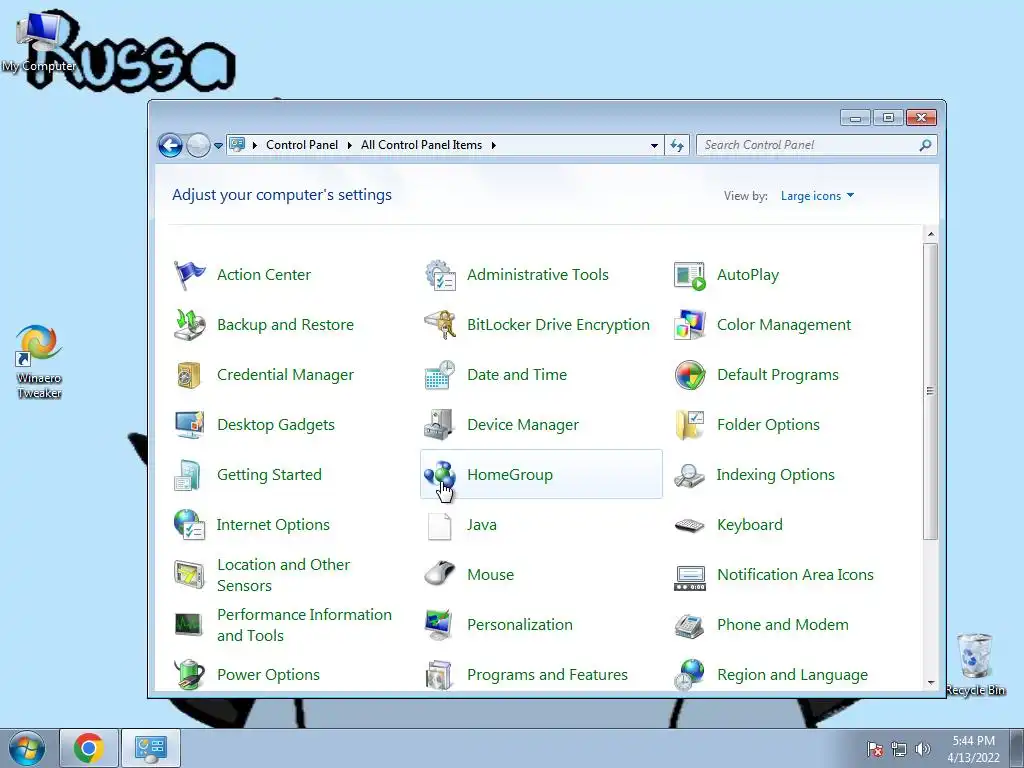Viewport: 1024px width, 768px height.
Task: Click the Control Panel breadcrumb segment
Action: tap(302, 145)
